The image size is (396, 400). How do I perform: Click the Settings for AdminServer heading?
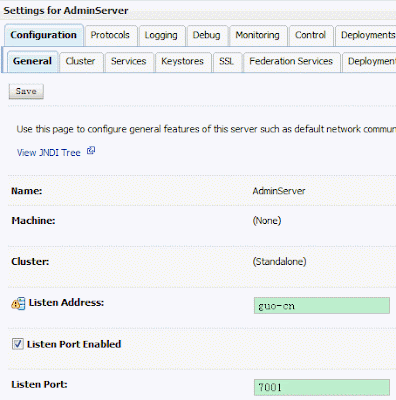(66, 11)
